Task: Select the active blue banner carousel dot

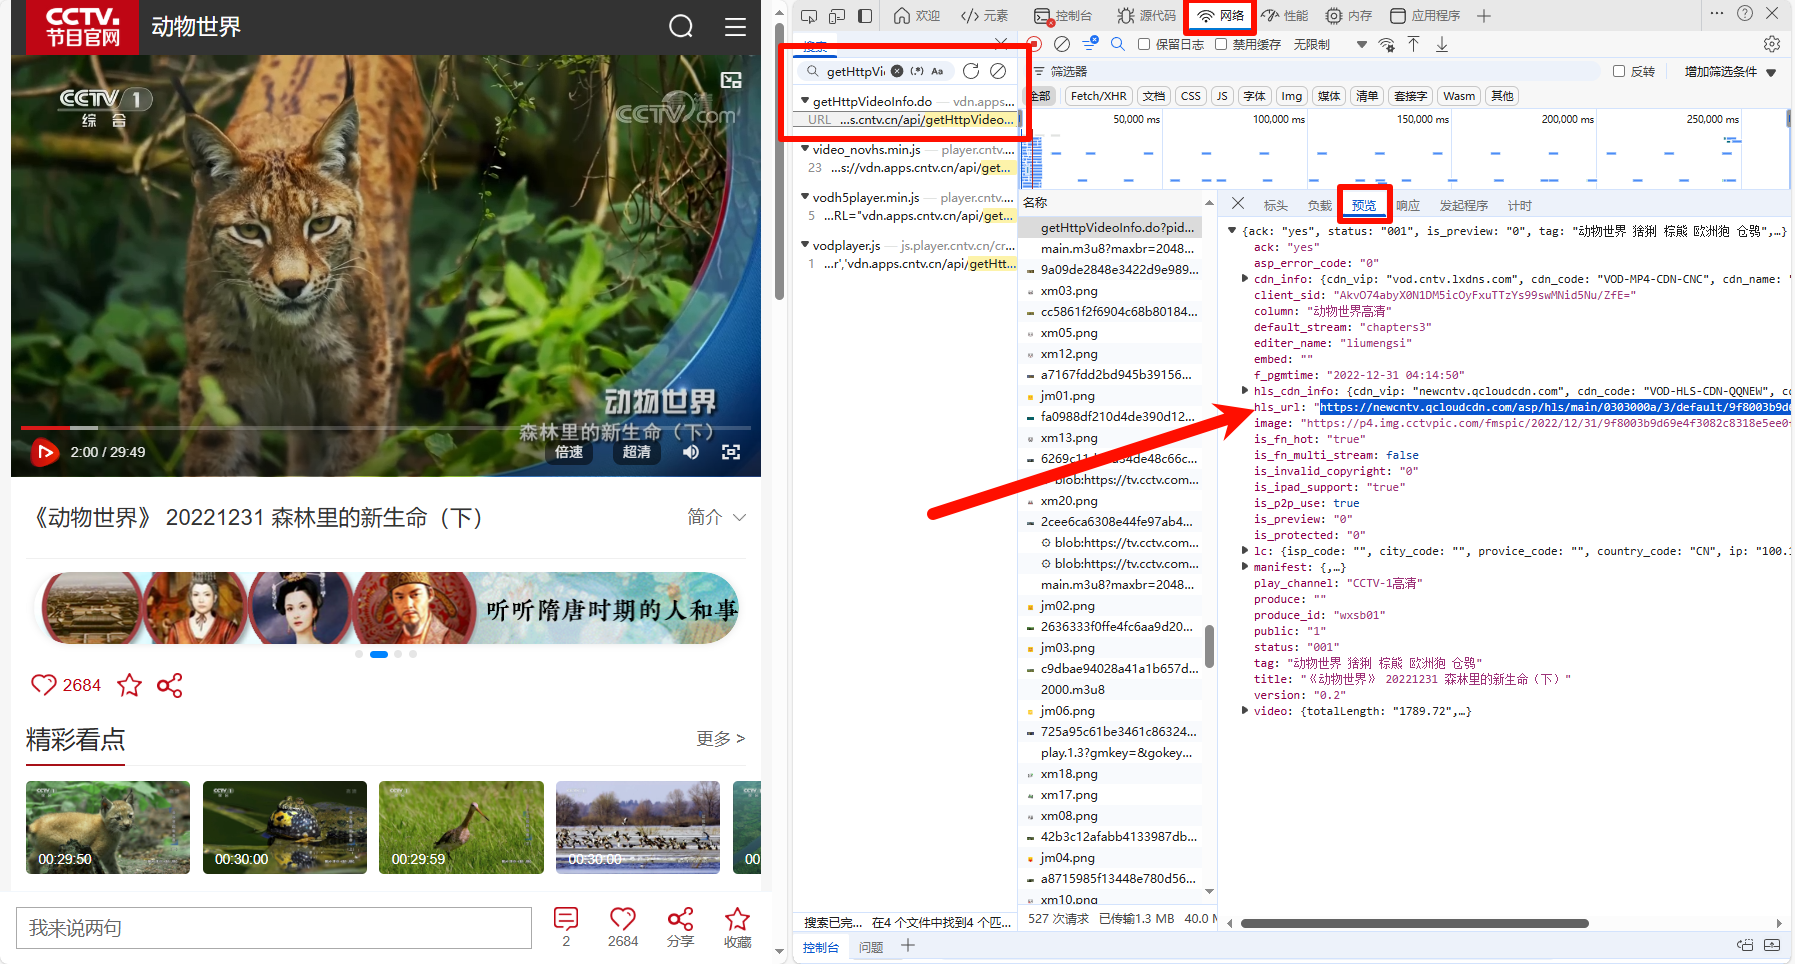Action: (x=379, y=654)
